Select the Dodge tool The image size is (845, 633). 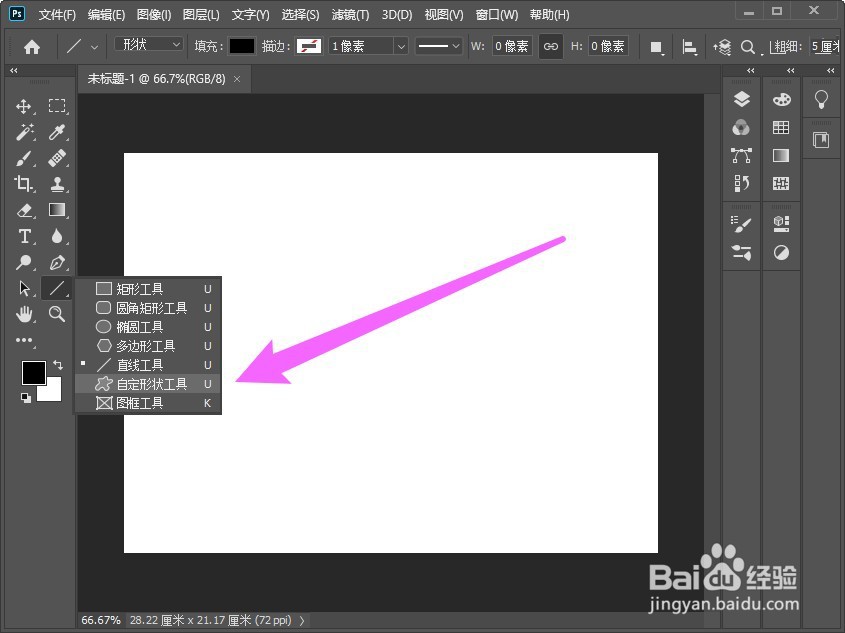coord(24,262)
